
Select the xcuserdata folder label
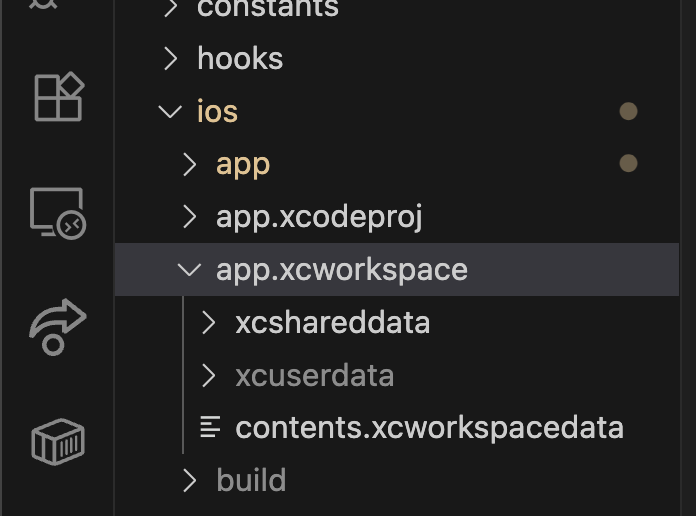click(x=315, y=376)
